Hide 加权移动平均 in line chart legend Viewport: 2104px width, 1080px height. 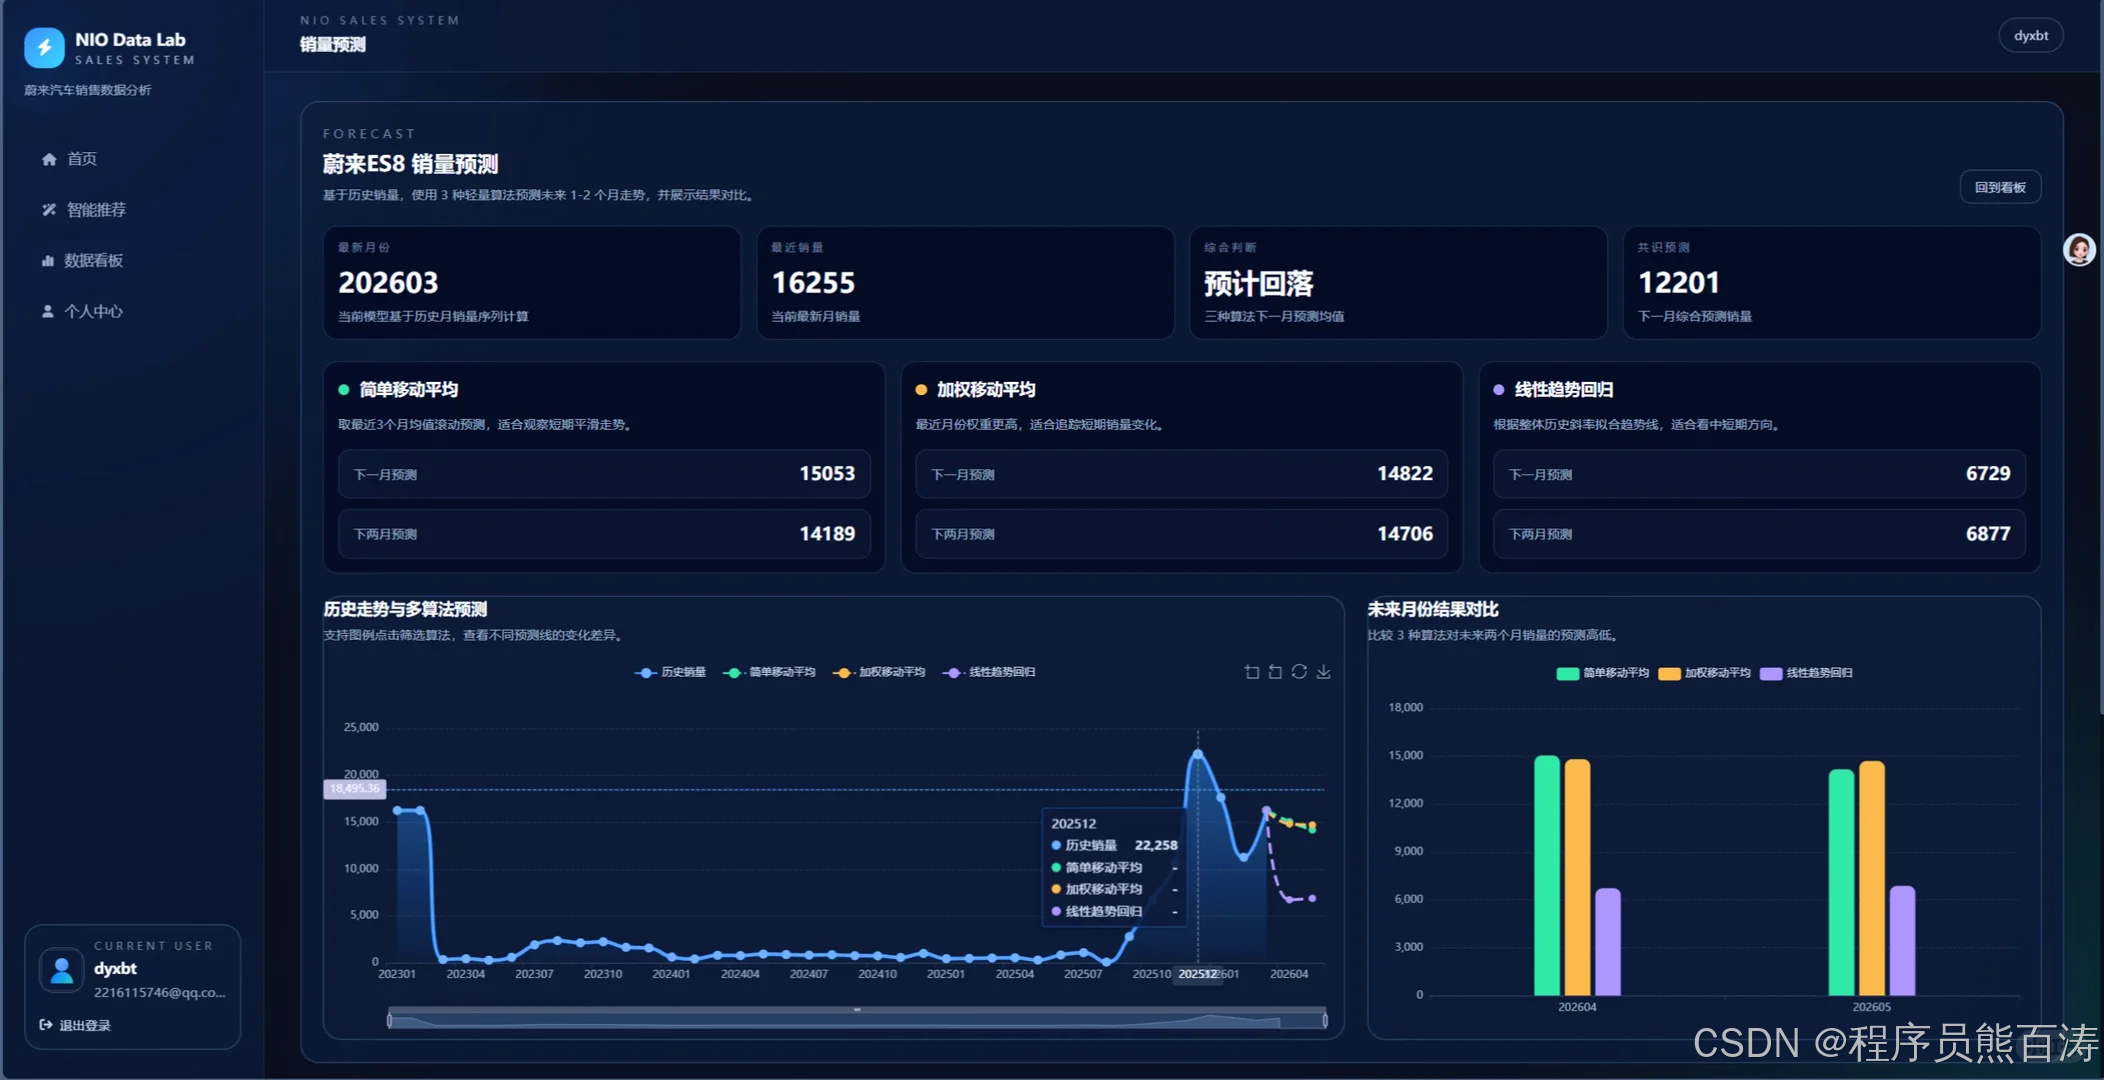(879, 672)
